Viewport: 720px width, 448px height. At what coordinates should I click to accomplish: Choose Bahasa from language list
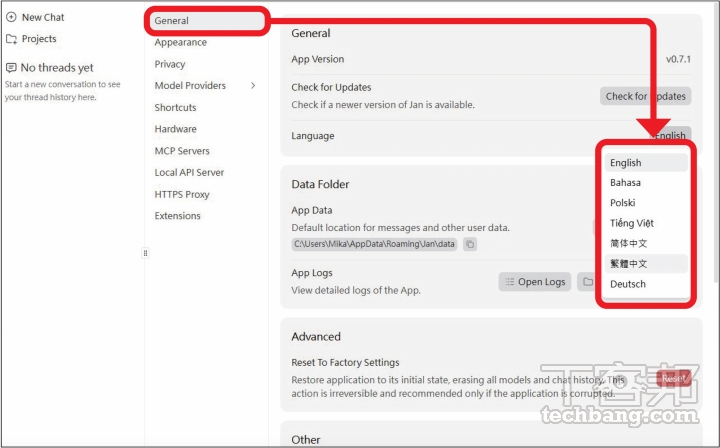pos(646,183)
